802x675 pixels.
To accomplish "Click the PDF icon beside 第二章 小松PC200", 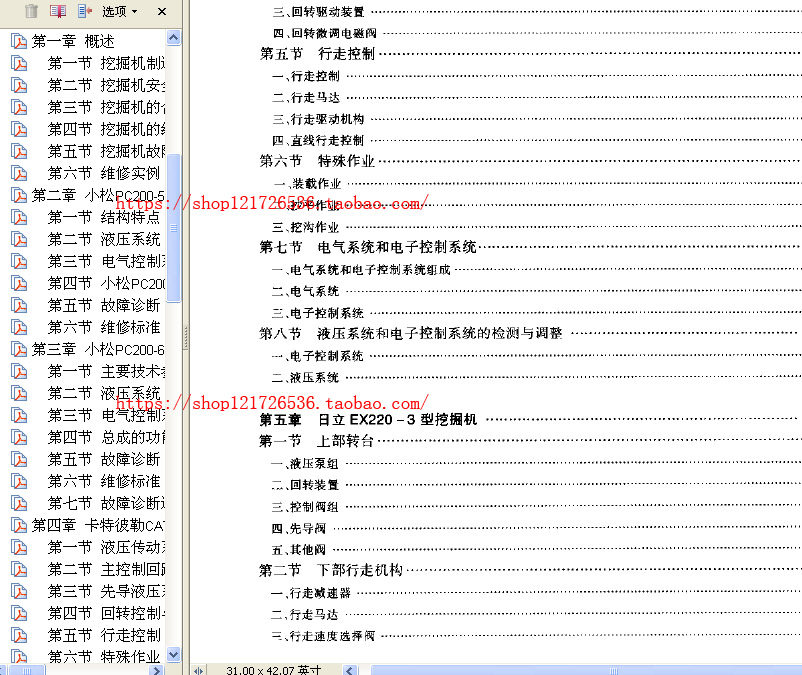I will [20, 195].
